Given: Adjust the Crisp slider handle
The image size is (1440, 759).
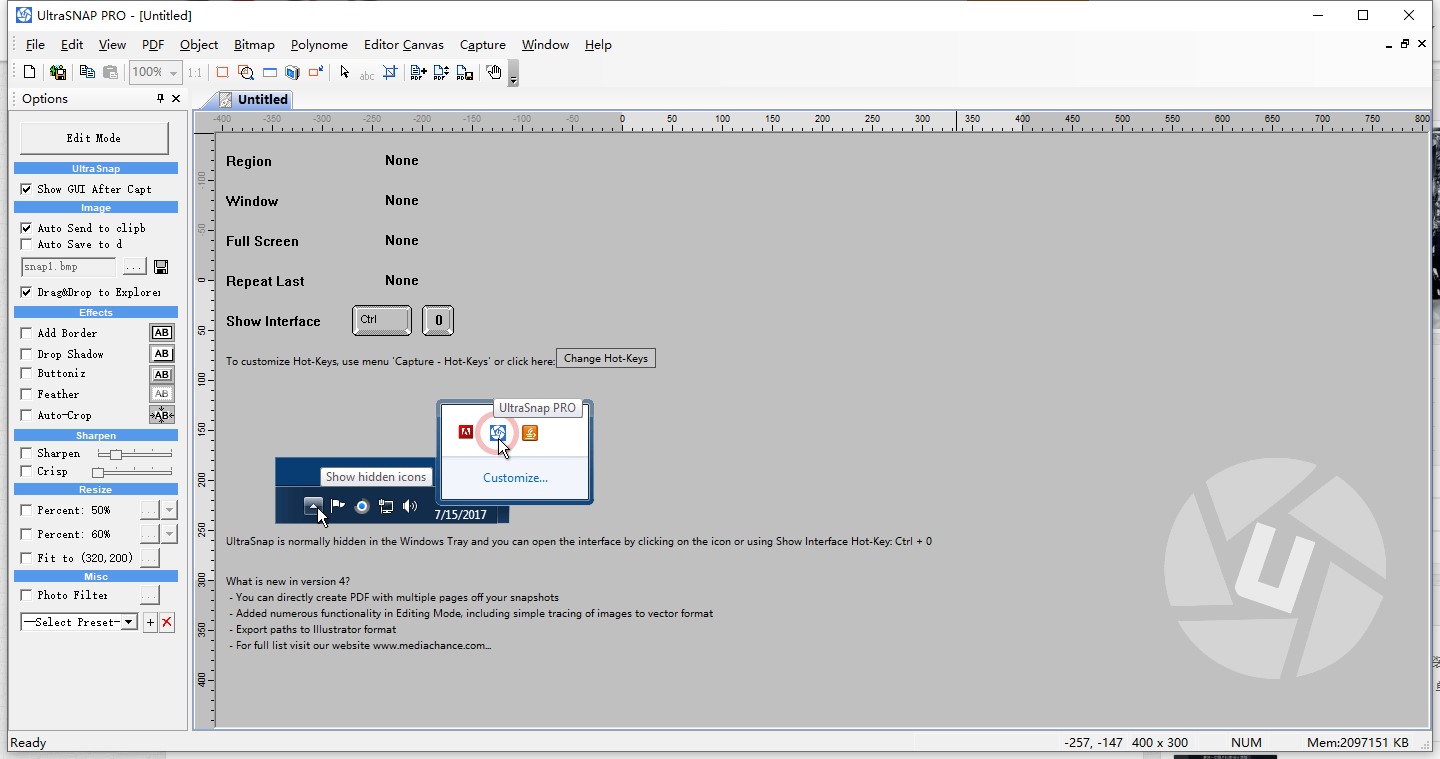Looking at the screenshot, I should coord(98,472).
